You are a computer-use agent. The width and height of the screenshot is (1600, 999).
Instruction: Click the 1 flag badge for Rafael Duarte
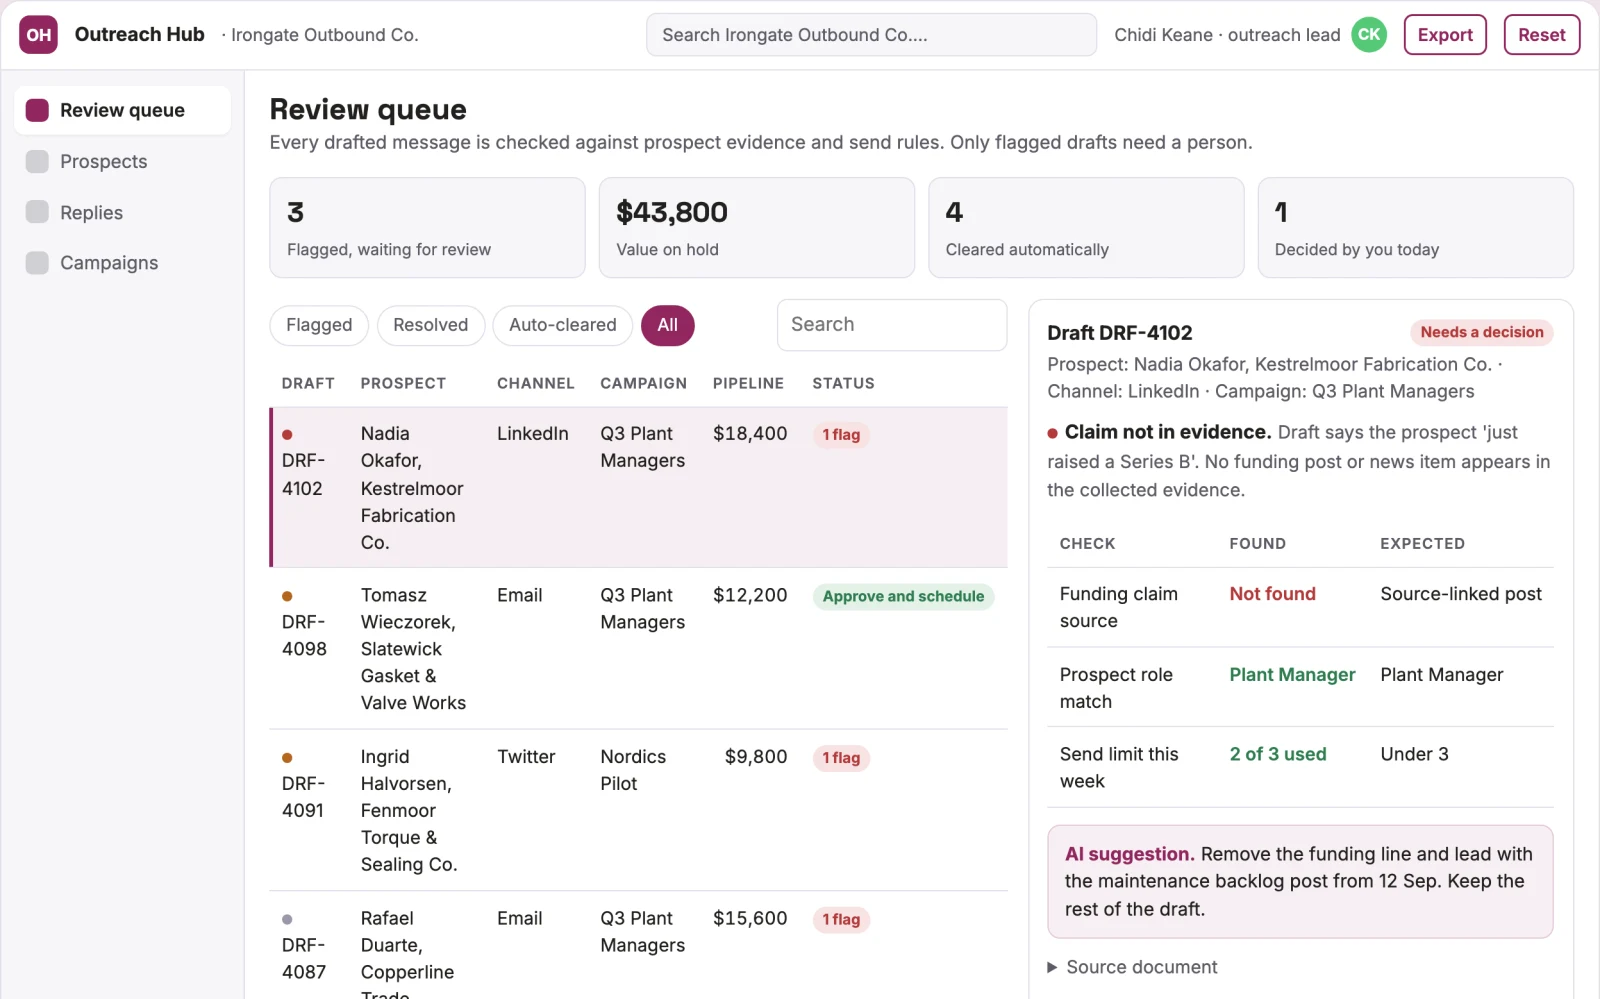[841, 920]
